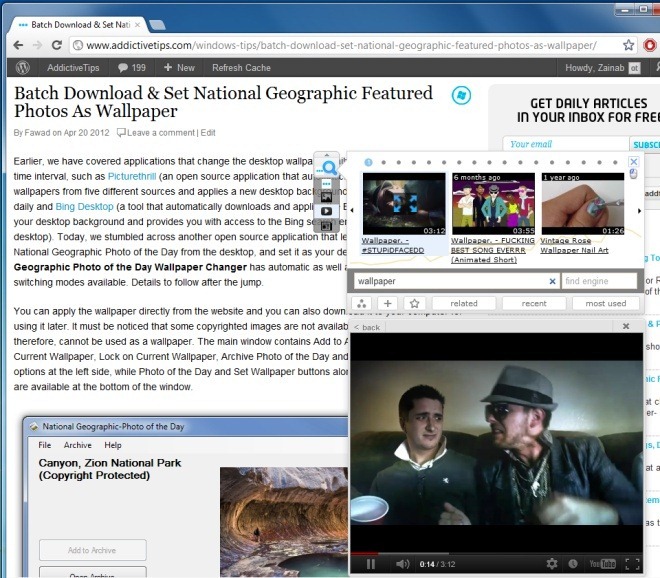Viewport: 660px width, 578px height.
Task: Click the find engine field
Action: (x=599, y=281)
